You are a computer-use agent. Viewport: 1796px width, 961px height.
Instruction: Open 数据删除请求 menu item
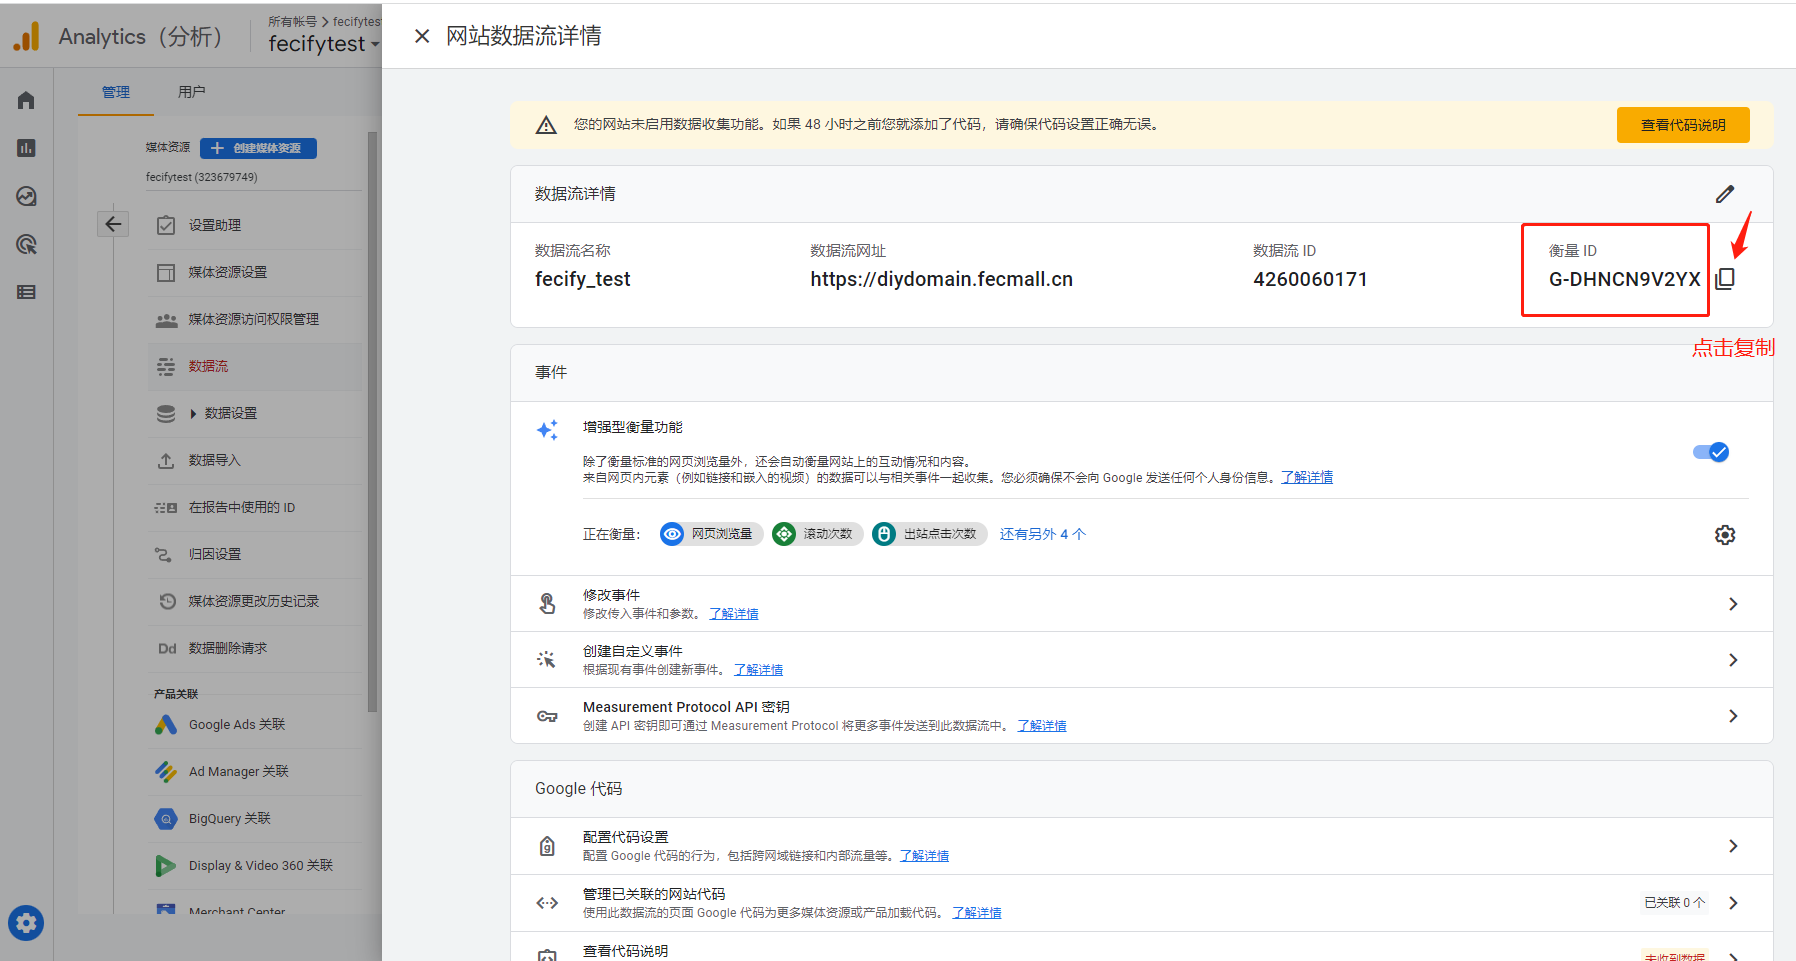tap(255, 648)
